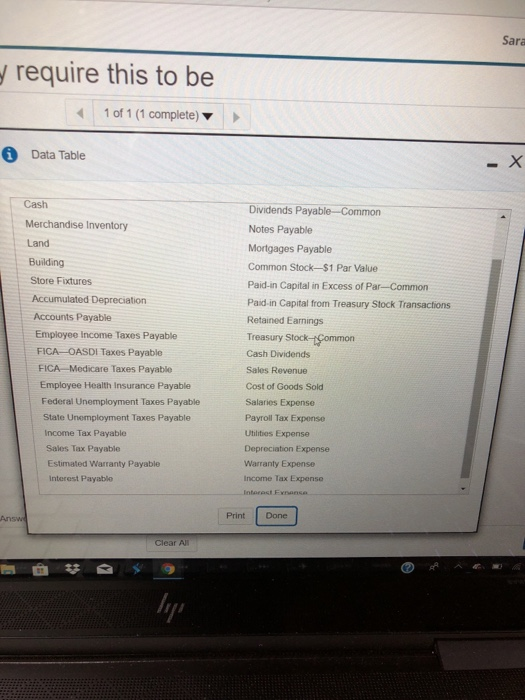
Task: Select the 'Sales Revenue' entry
Action: click(x=276, y=370)
